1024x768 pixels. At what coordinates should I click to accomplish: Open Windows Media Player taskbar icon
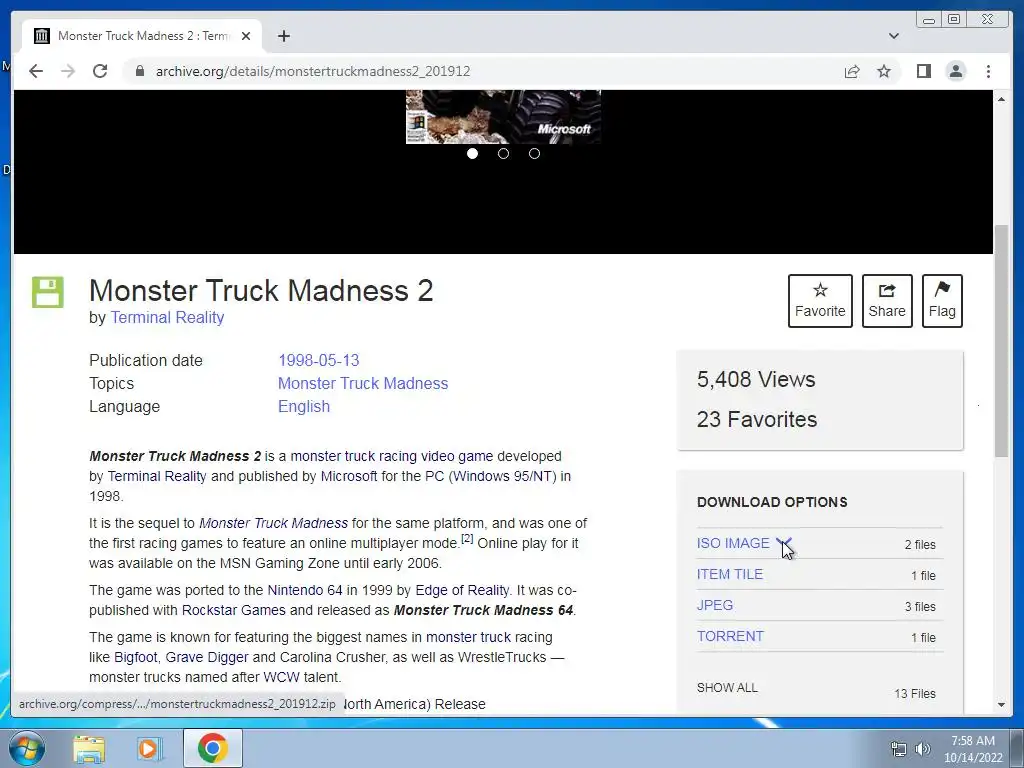[x=150, y=748]
